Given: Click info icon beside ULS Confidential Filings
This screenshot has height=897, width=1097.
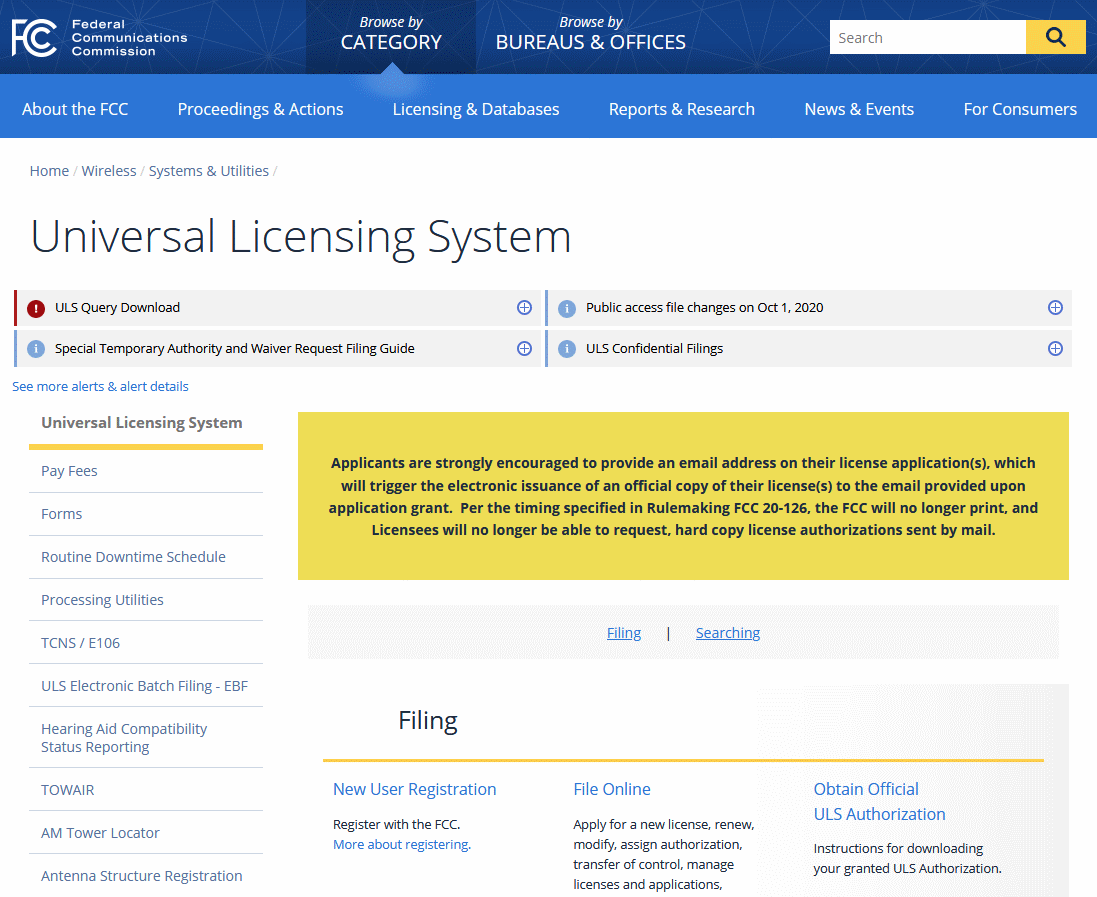Looking at the screenshot, I should point(567,349).
